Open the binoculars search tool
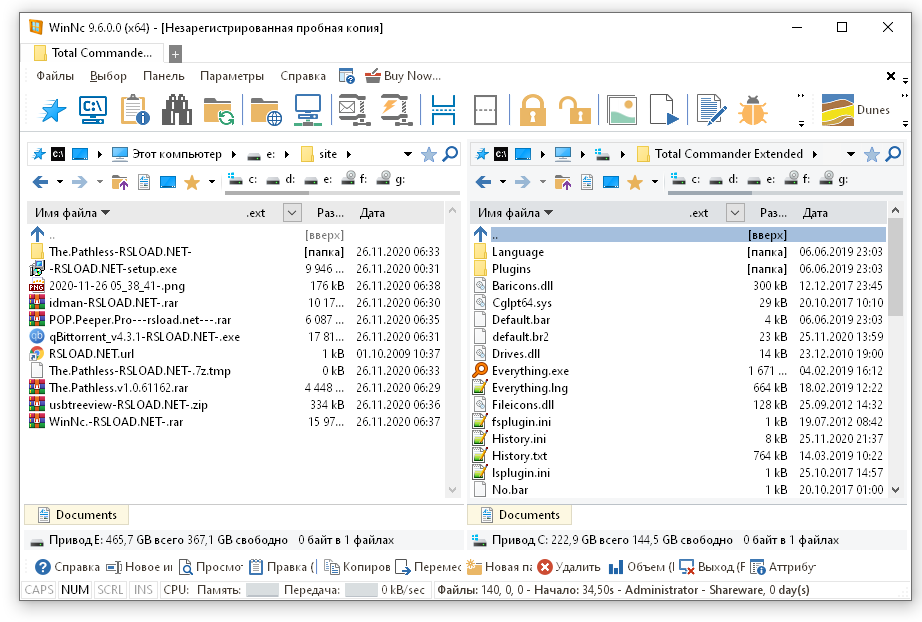The image size is (922, 622). coord(177,110)
